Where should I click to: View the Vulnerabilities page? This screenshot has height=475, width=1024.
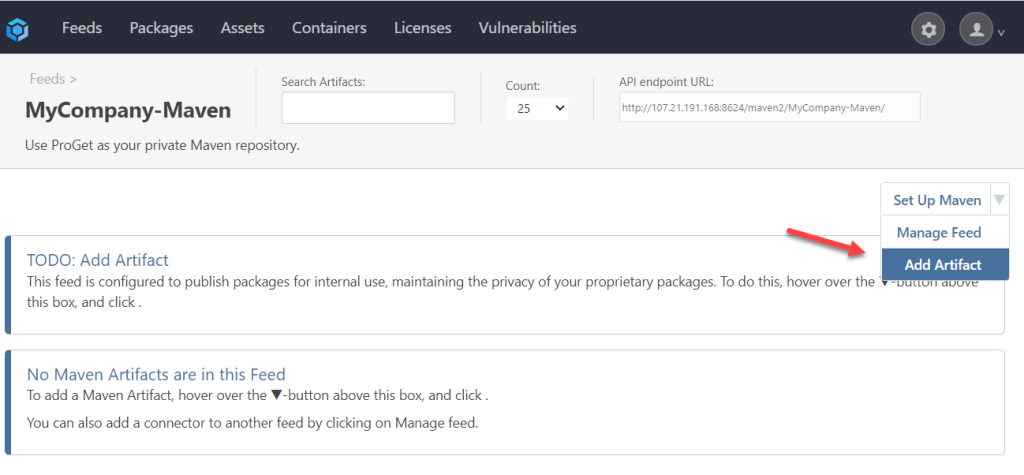pos(527,28)
